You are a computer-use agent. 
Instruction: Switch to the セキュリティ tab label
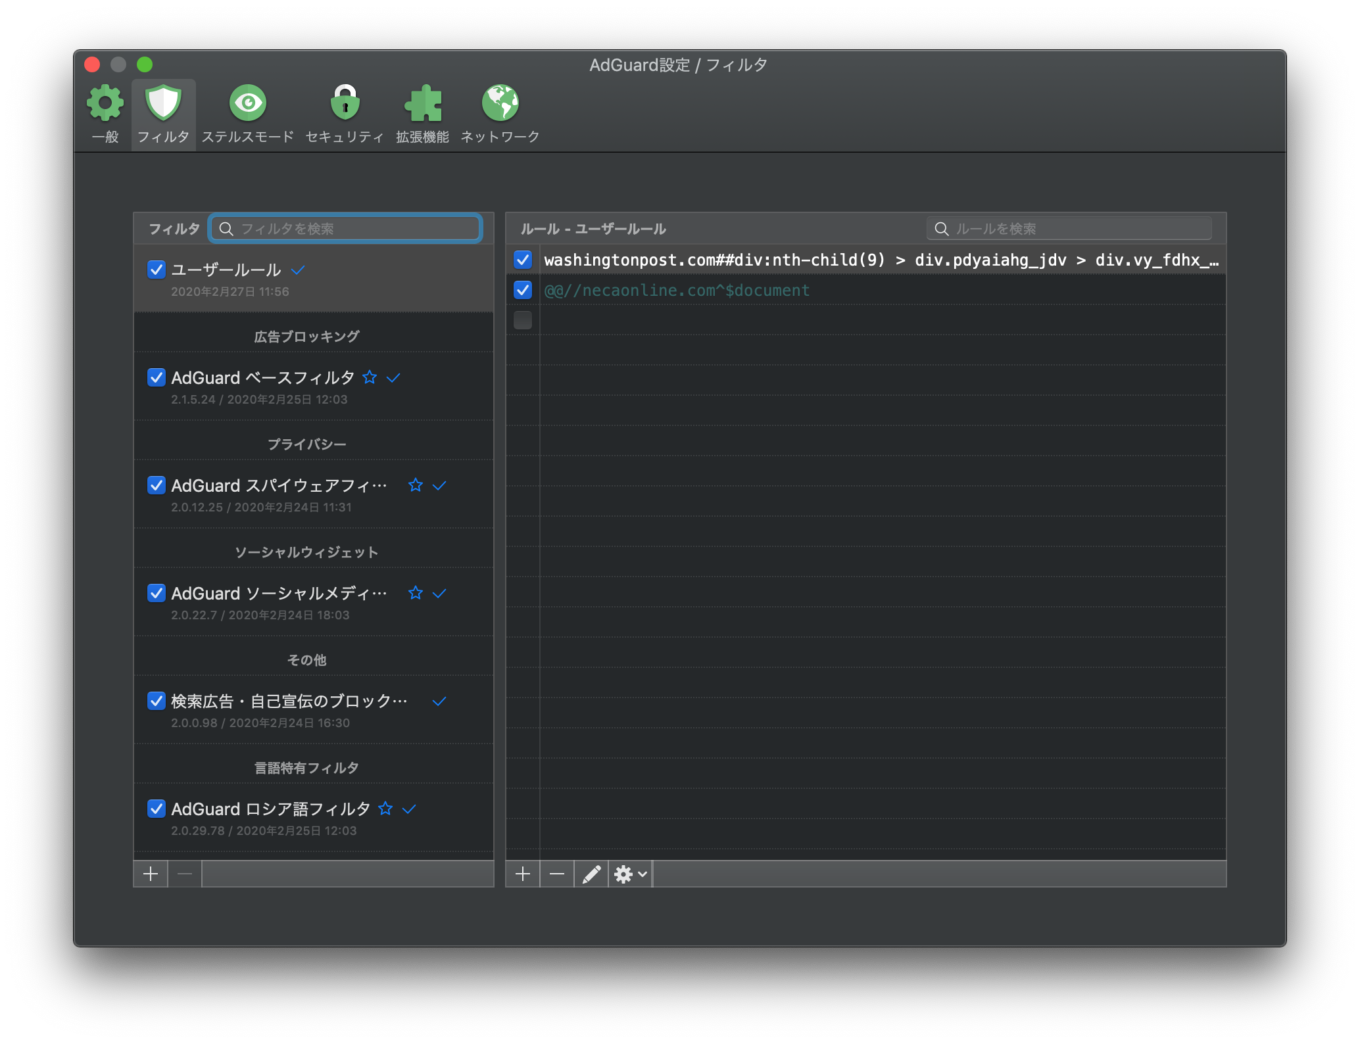pos(345,137)
